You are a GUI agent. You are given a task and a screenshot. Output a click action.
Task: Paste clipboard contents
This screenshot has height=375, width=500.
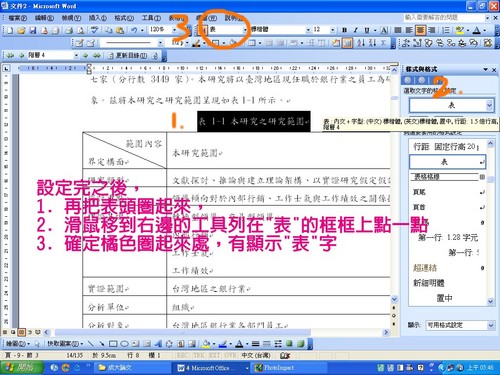pos(120,30)
